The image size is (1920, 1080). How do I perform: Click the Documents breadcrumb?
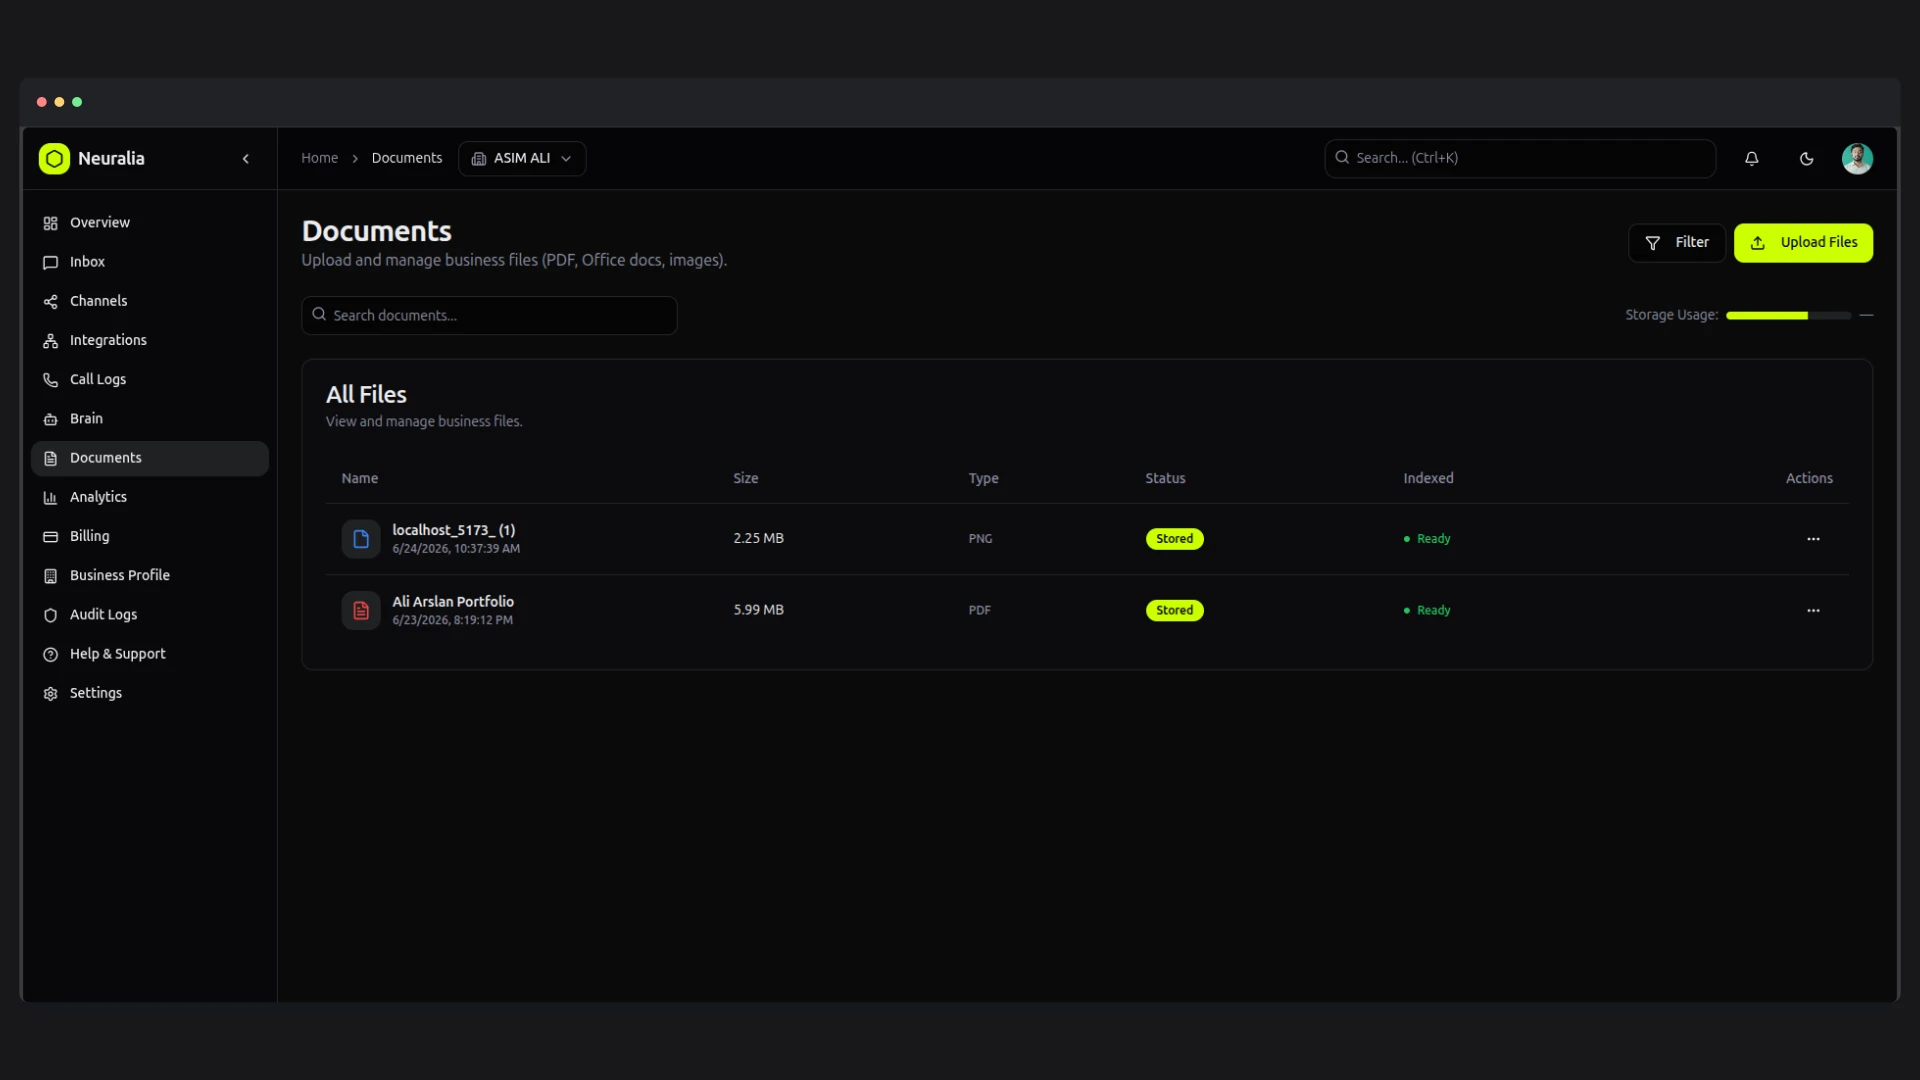(x=407, y=158)
